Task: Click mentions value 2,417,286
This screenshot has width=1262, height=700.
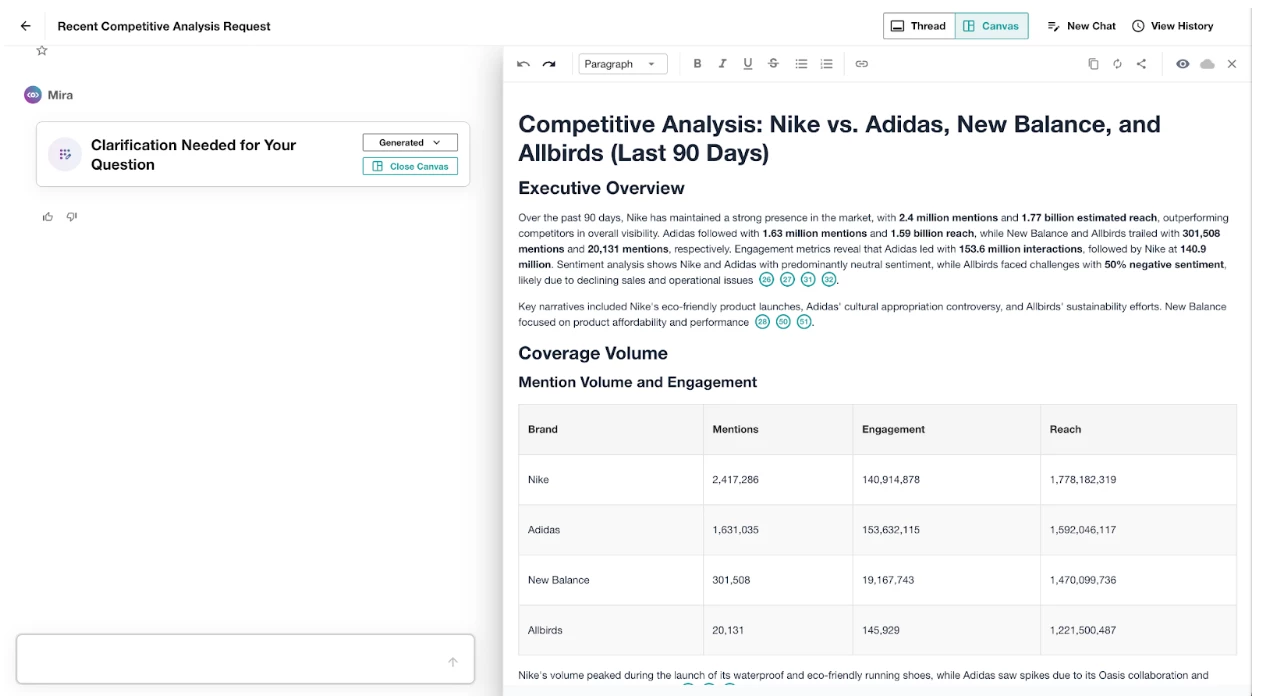Action: (735, 479)
